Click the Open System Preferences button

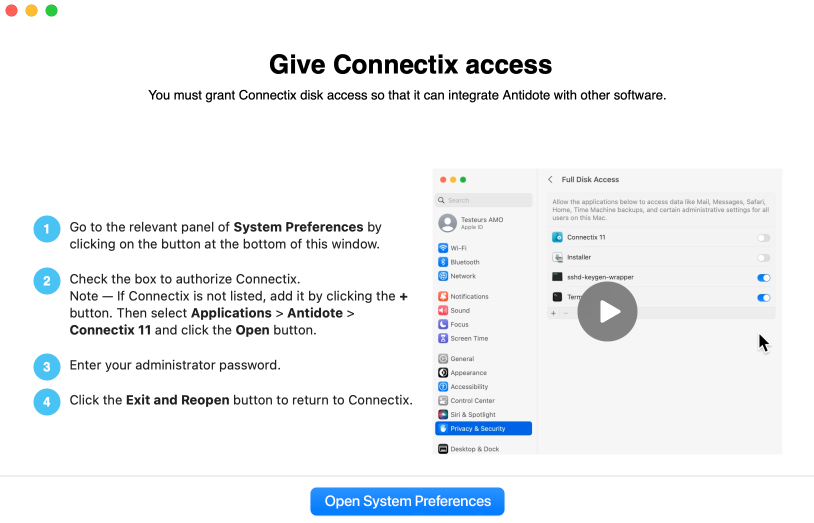click(x=407, y=501)
